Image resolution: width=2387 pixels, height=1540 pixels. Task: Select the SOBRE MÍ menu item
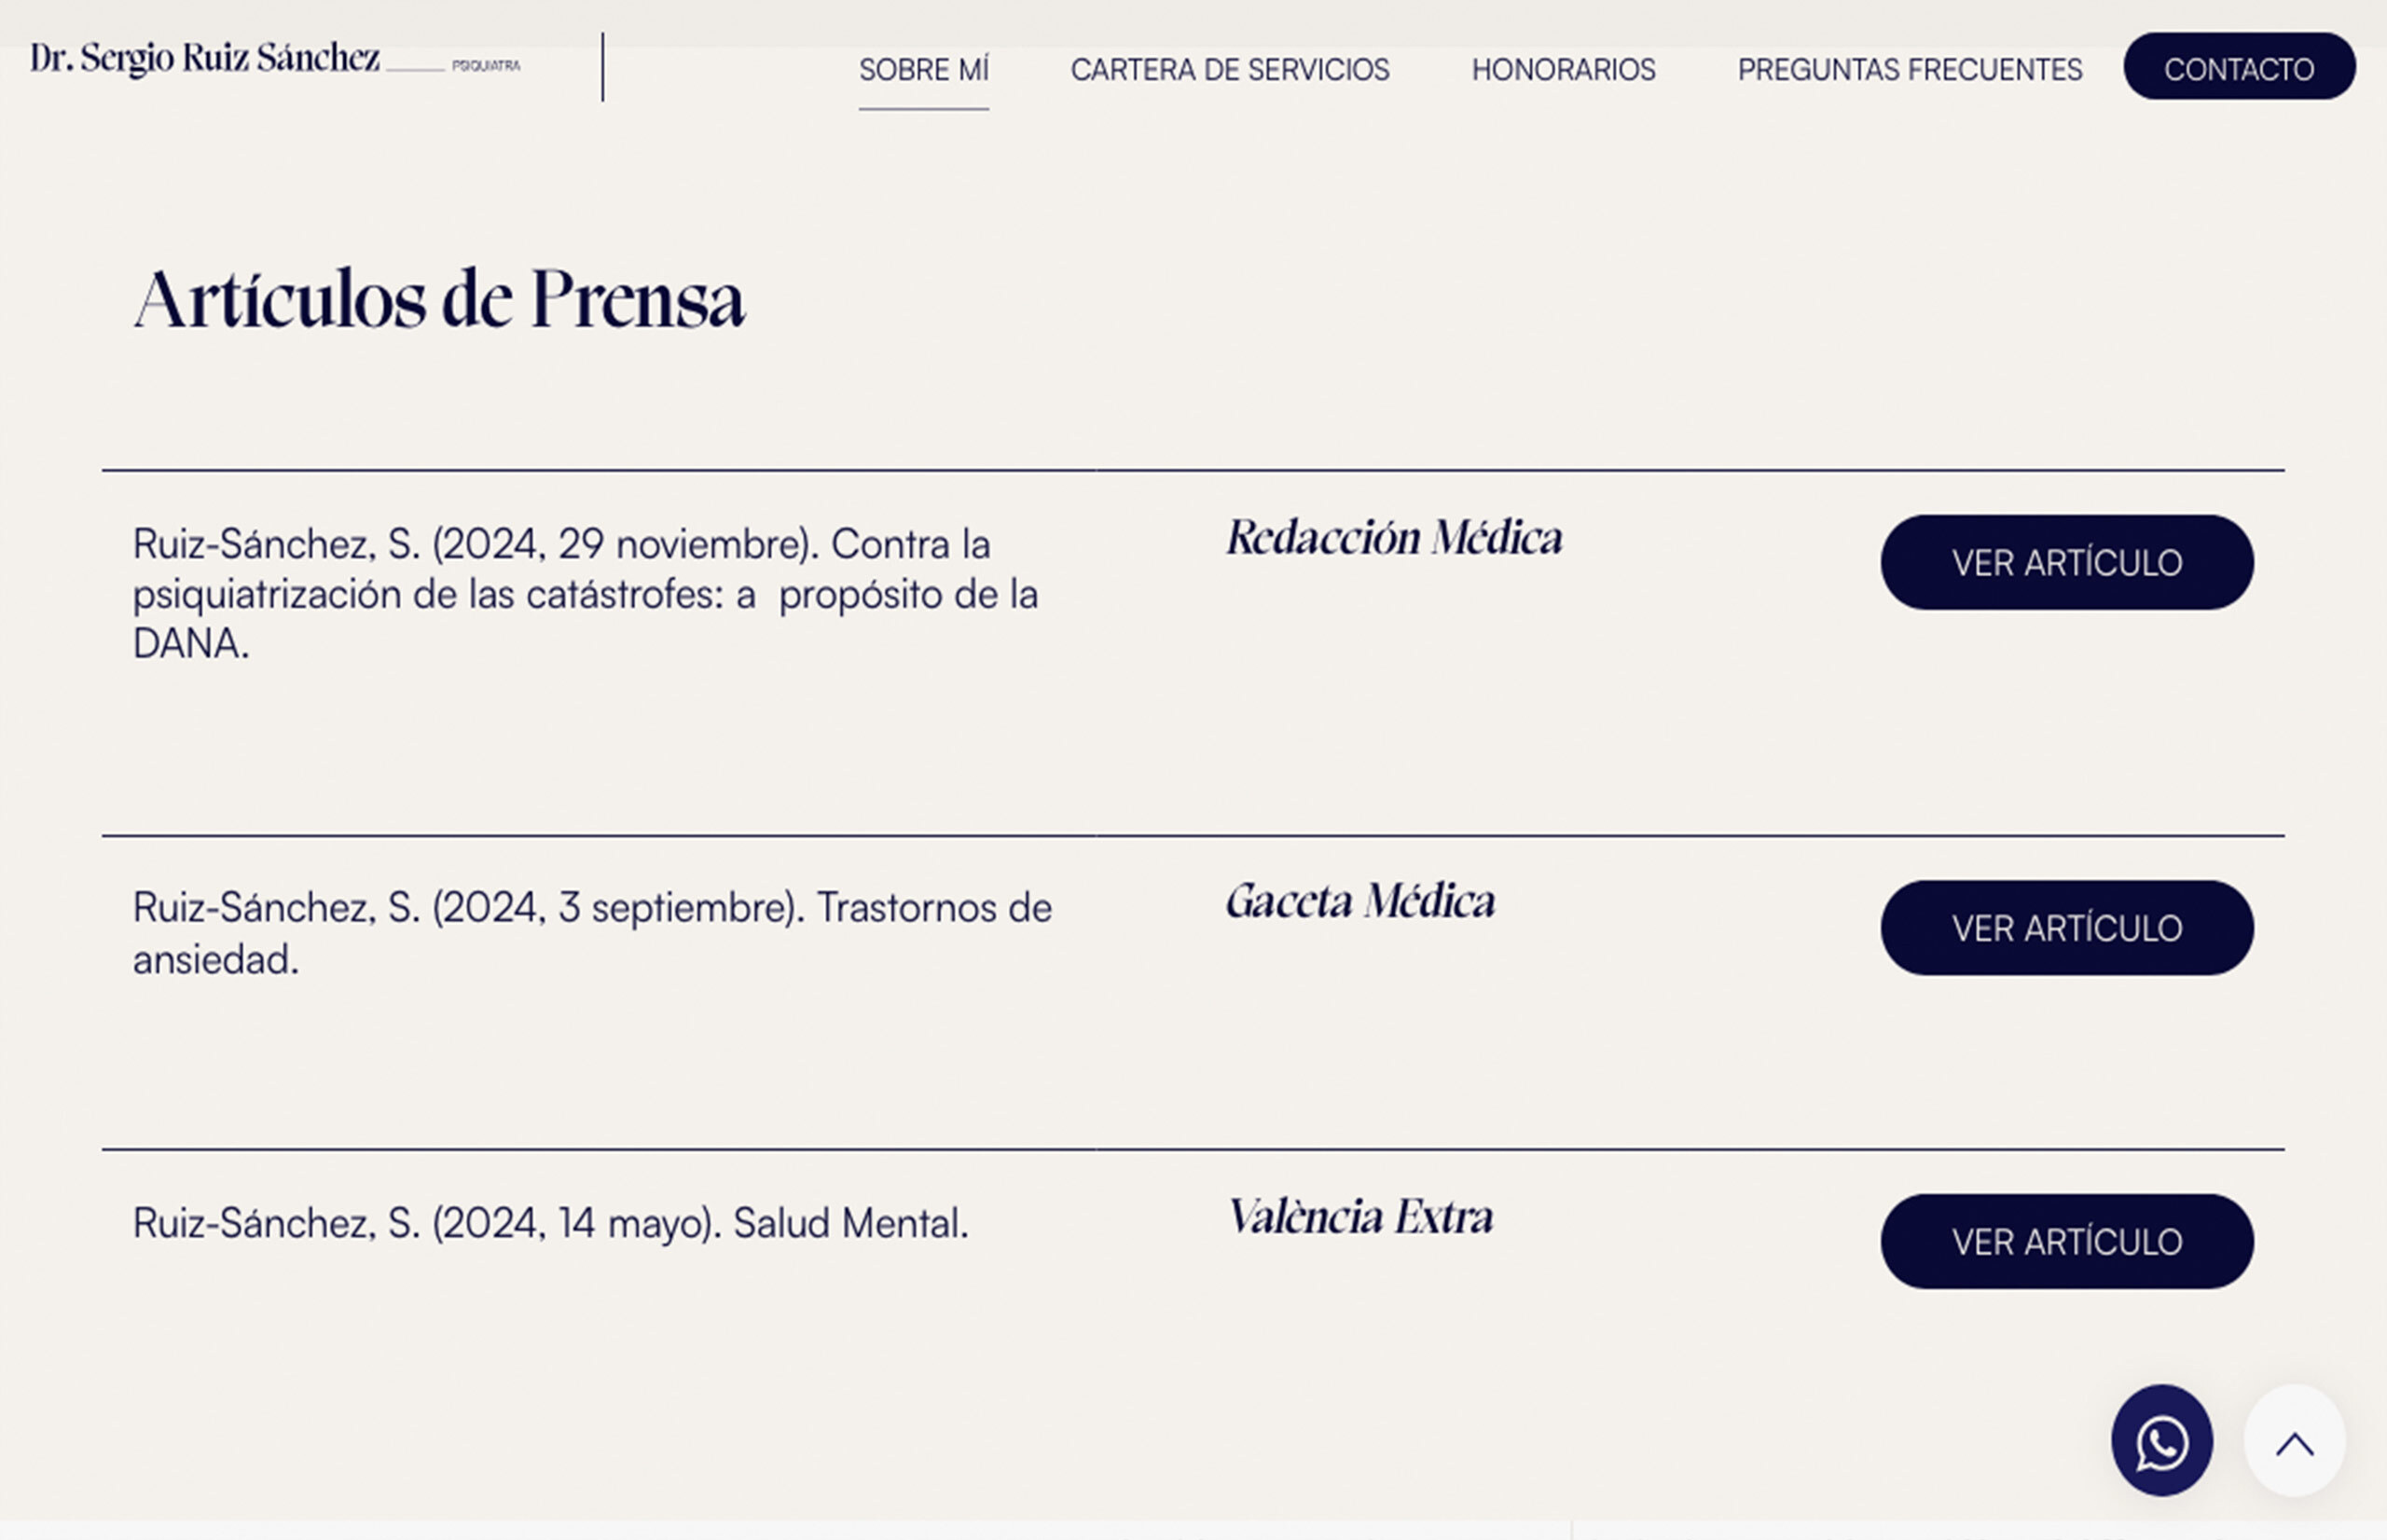pyautogui.click(x=923, y=70)
